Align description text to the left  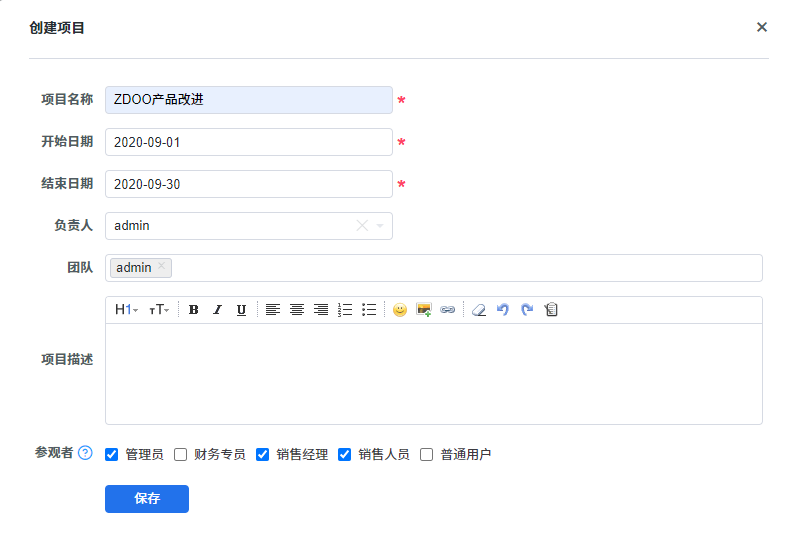(x=273, y=309)
